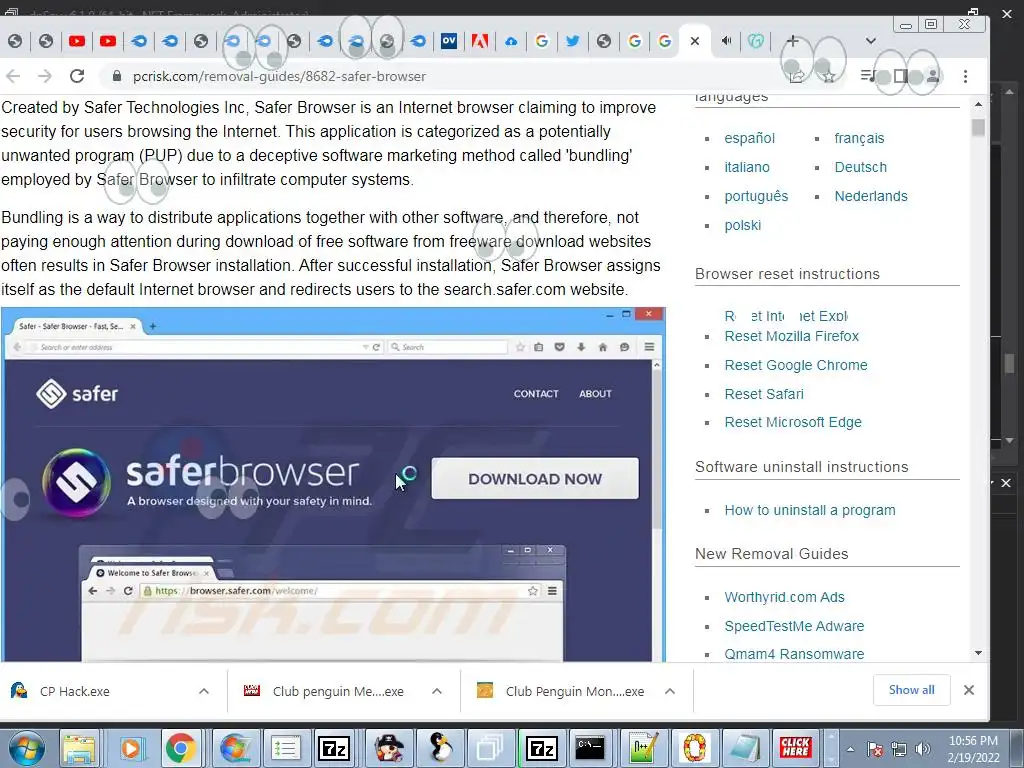Show hidden system tray icons
Image resolution: width=1024 pixels, height=768 pixels.
[850, 749]
